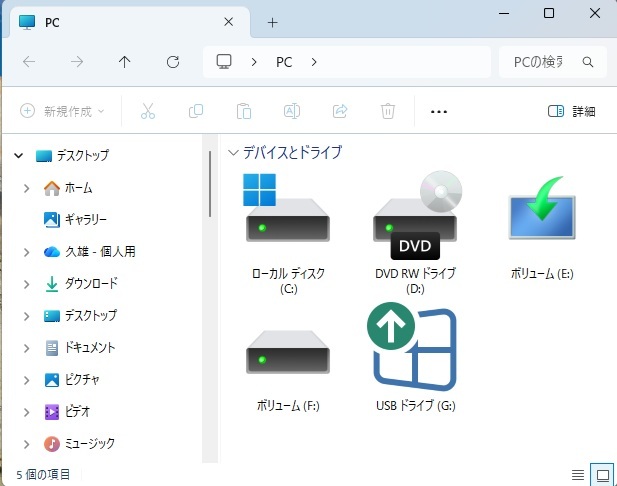Click the Rename icon in toolbar
The image size is (617, 486).
292,111
